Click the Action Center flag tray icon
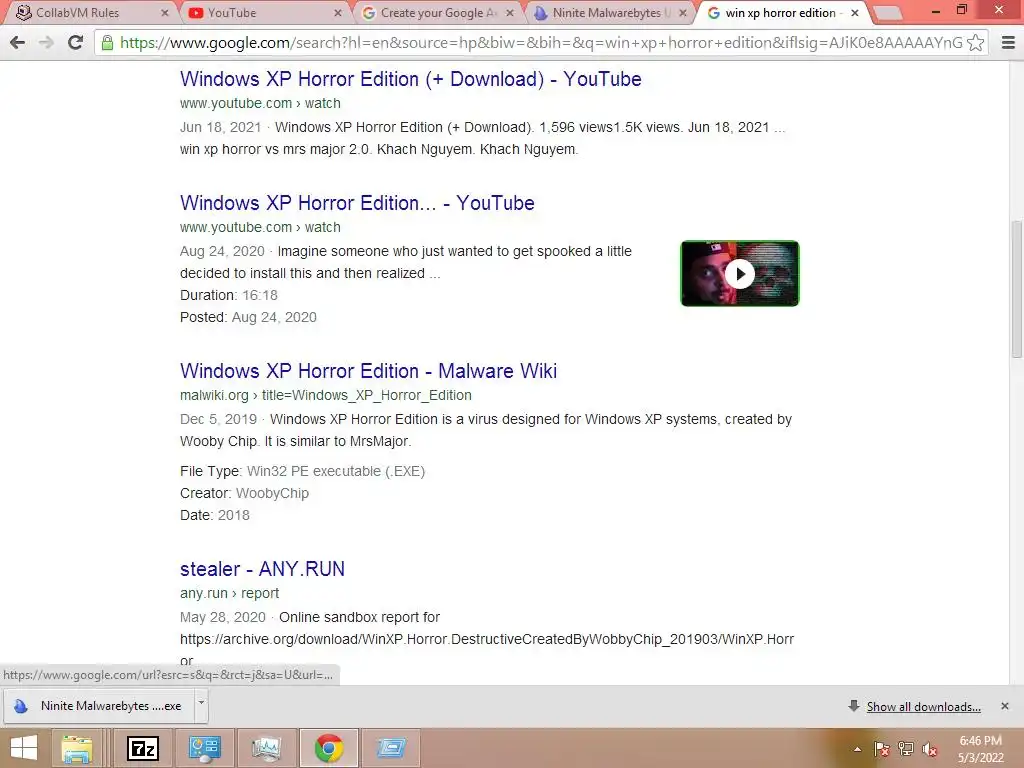 click(x=881, y=750)
